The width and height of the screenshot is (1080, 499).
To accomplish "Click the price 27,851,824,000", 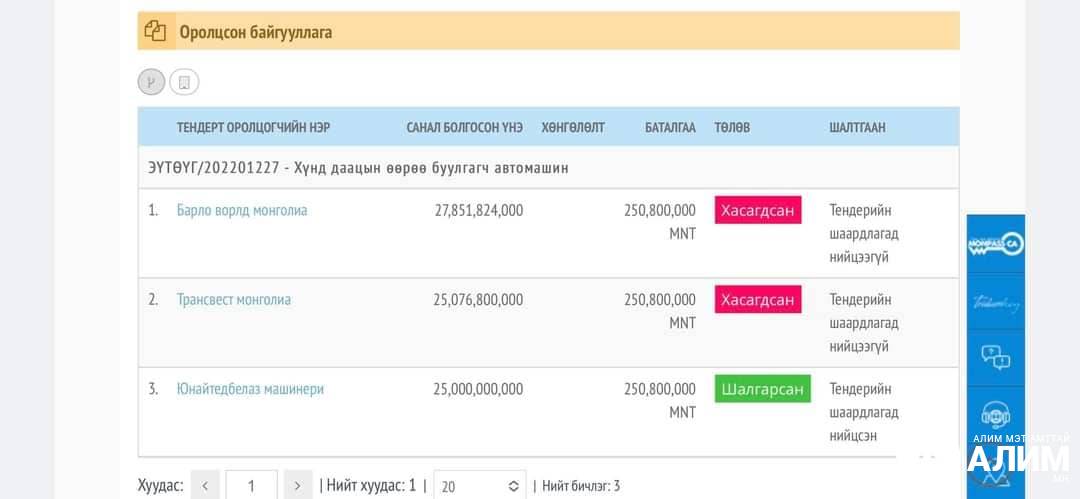I will click(x=479, y=210).
